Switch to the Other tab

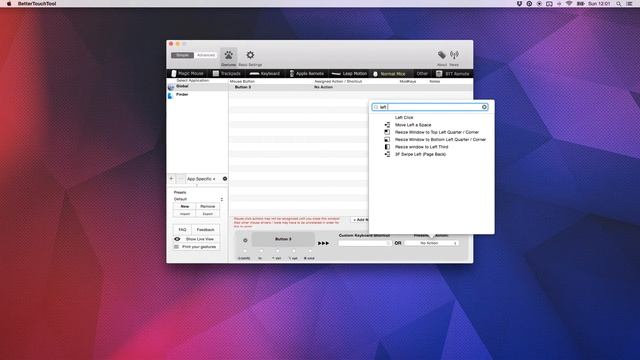point(422,73)
